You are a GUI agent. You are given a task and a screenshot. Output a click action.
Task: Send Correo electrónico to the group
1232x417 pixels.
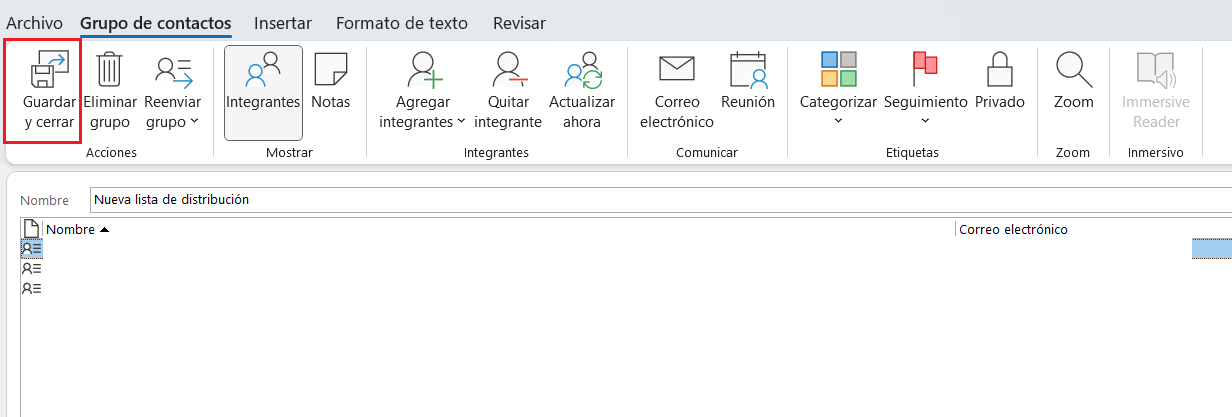(676, 70)
